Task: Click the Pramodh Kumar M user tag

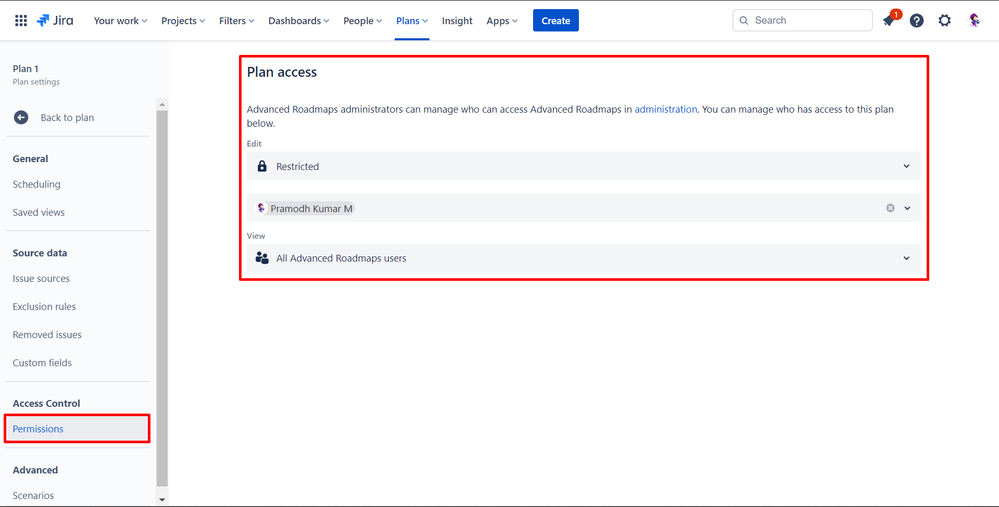Action: click(x=305, y=208)
